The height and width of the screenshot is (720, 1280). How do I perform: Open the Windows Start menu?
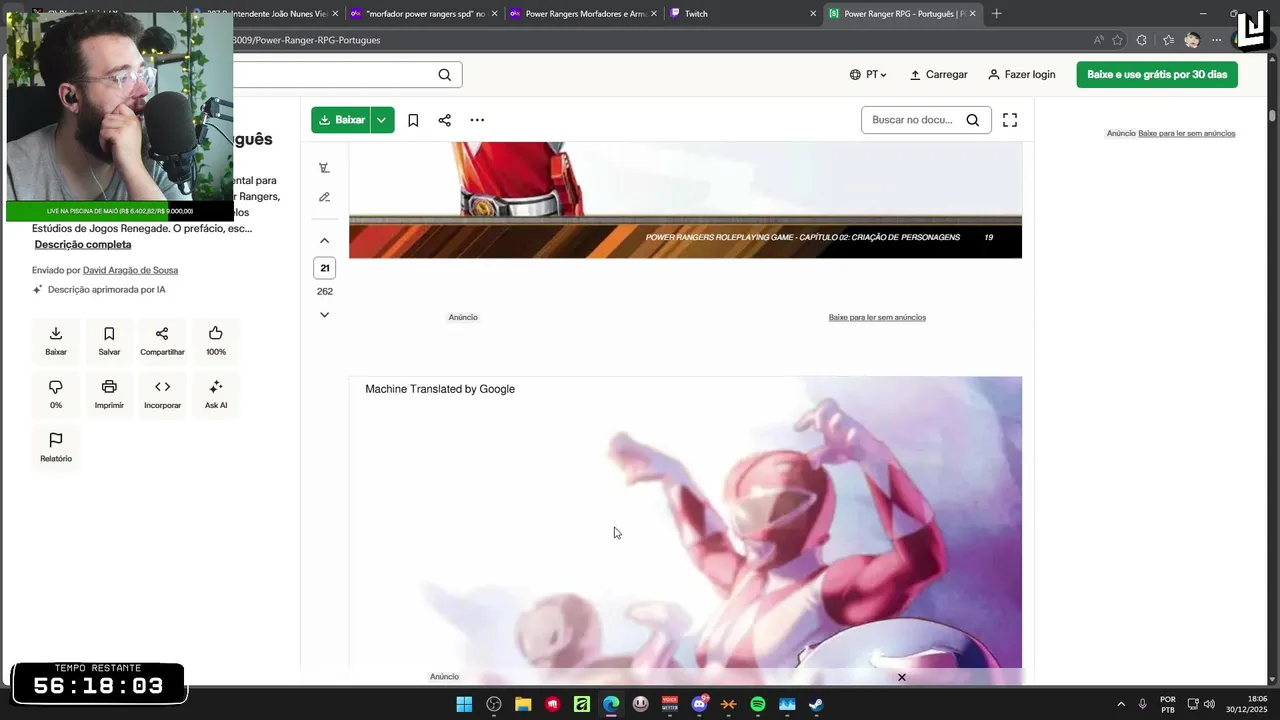[x=464, y=704]
